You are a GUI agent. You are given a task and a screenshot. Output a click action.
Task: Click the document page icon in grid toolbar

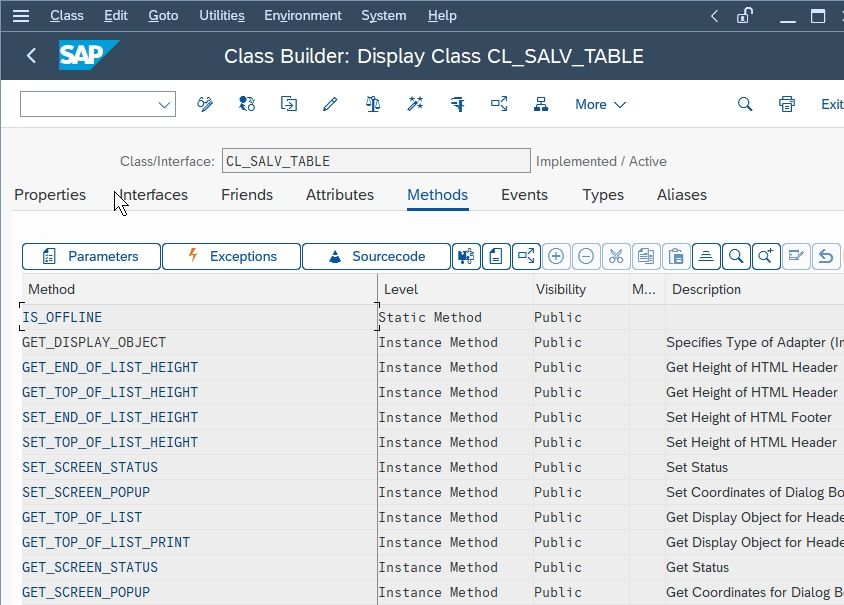pyautogui.click(x=496, y=256)
